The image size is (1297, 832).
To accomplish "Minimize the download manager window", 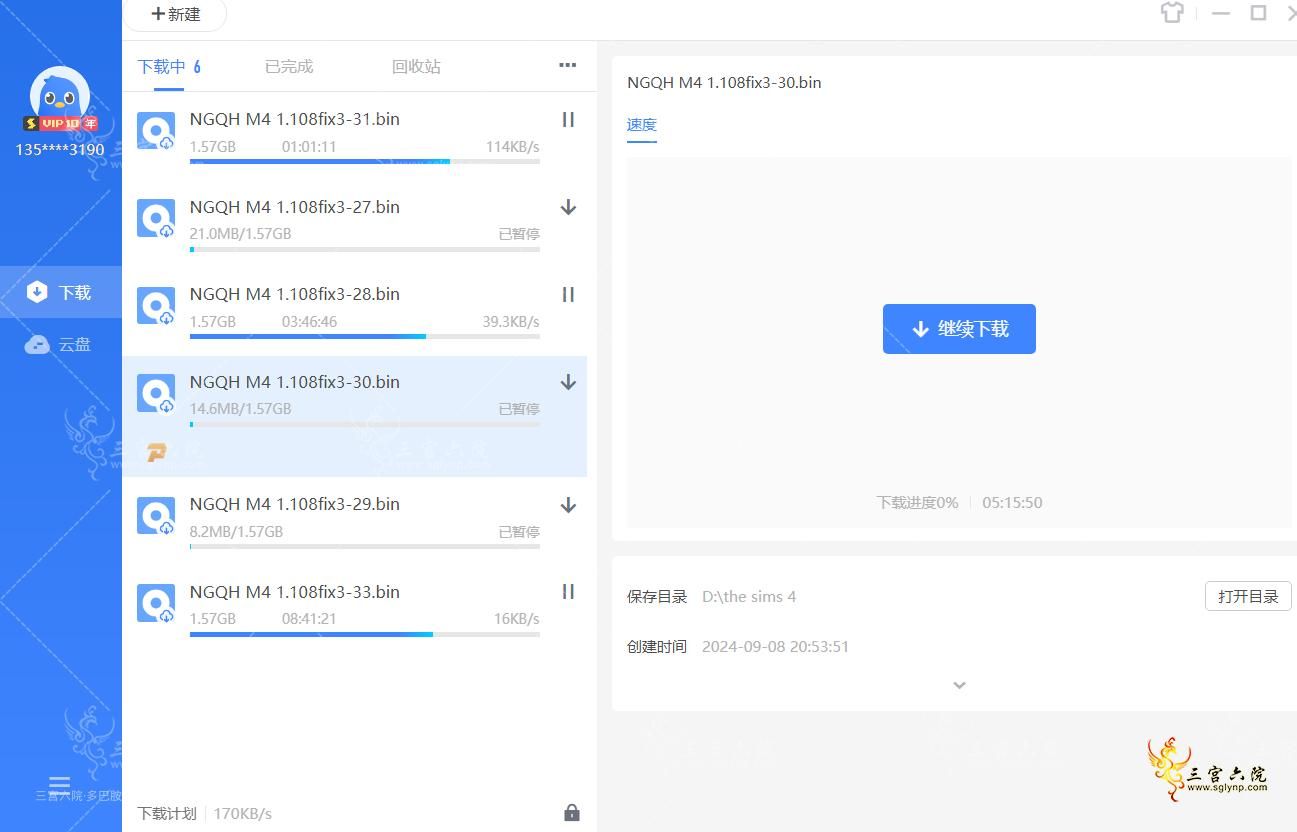I will (1221, 14).
